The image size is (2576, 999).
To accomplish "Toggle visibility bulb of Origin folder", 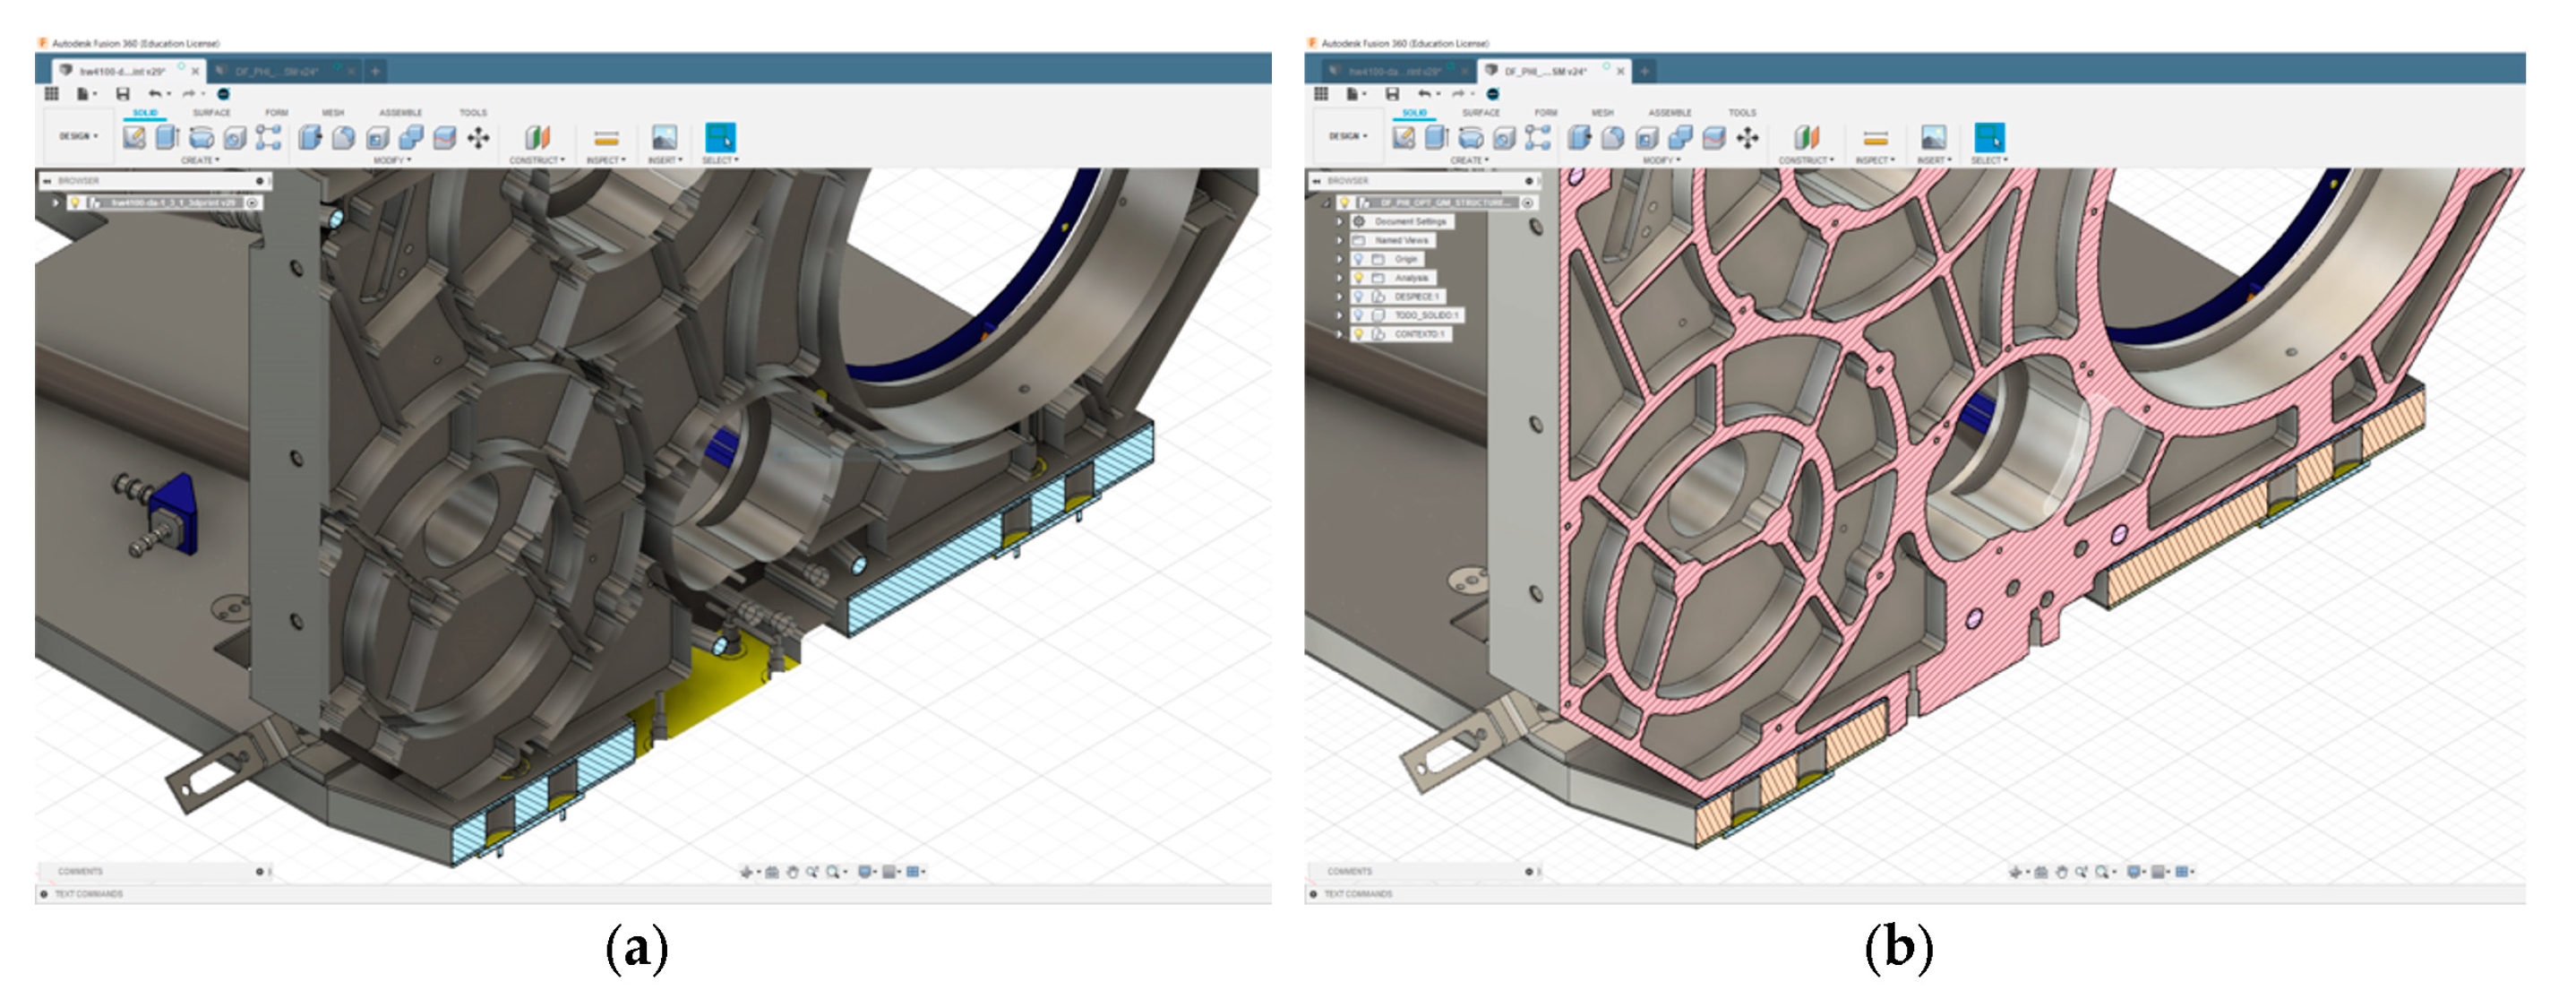I will (1358, 259).
